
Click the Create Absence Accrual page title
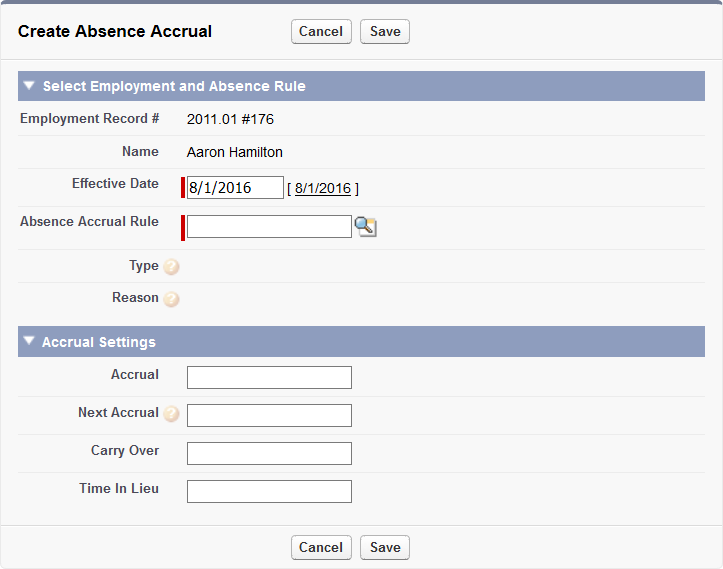[x=115, y=31]
